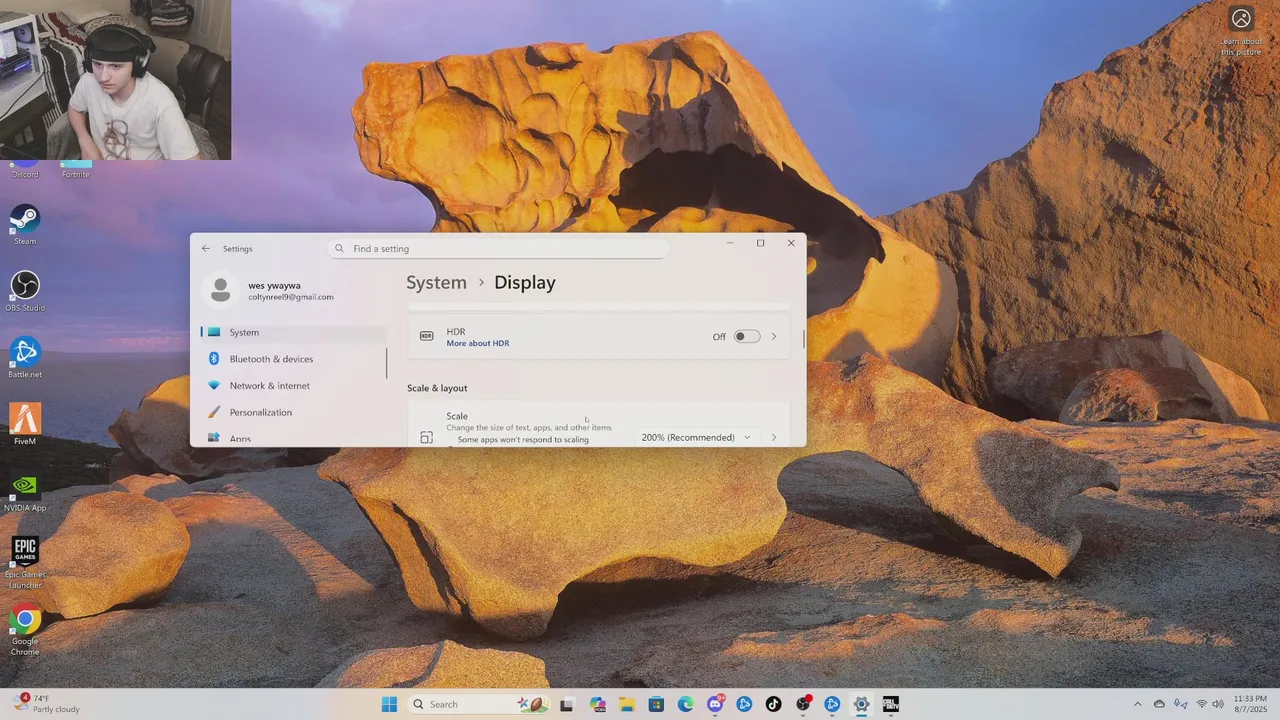1280x720 pixels.
Task: Select the Fortnite desktop shortcut
Action: [x=76, y=170]
